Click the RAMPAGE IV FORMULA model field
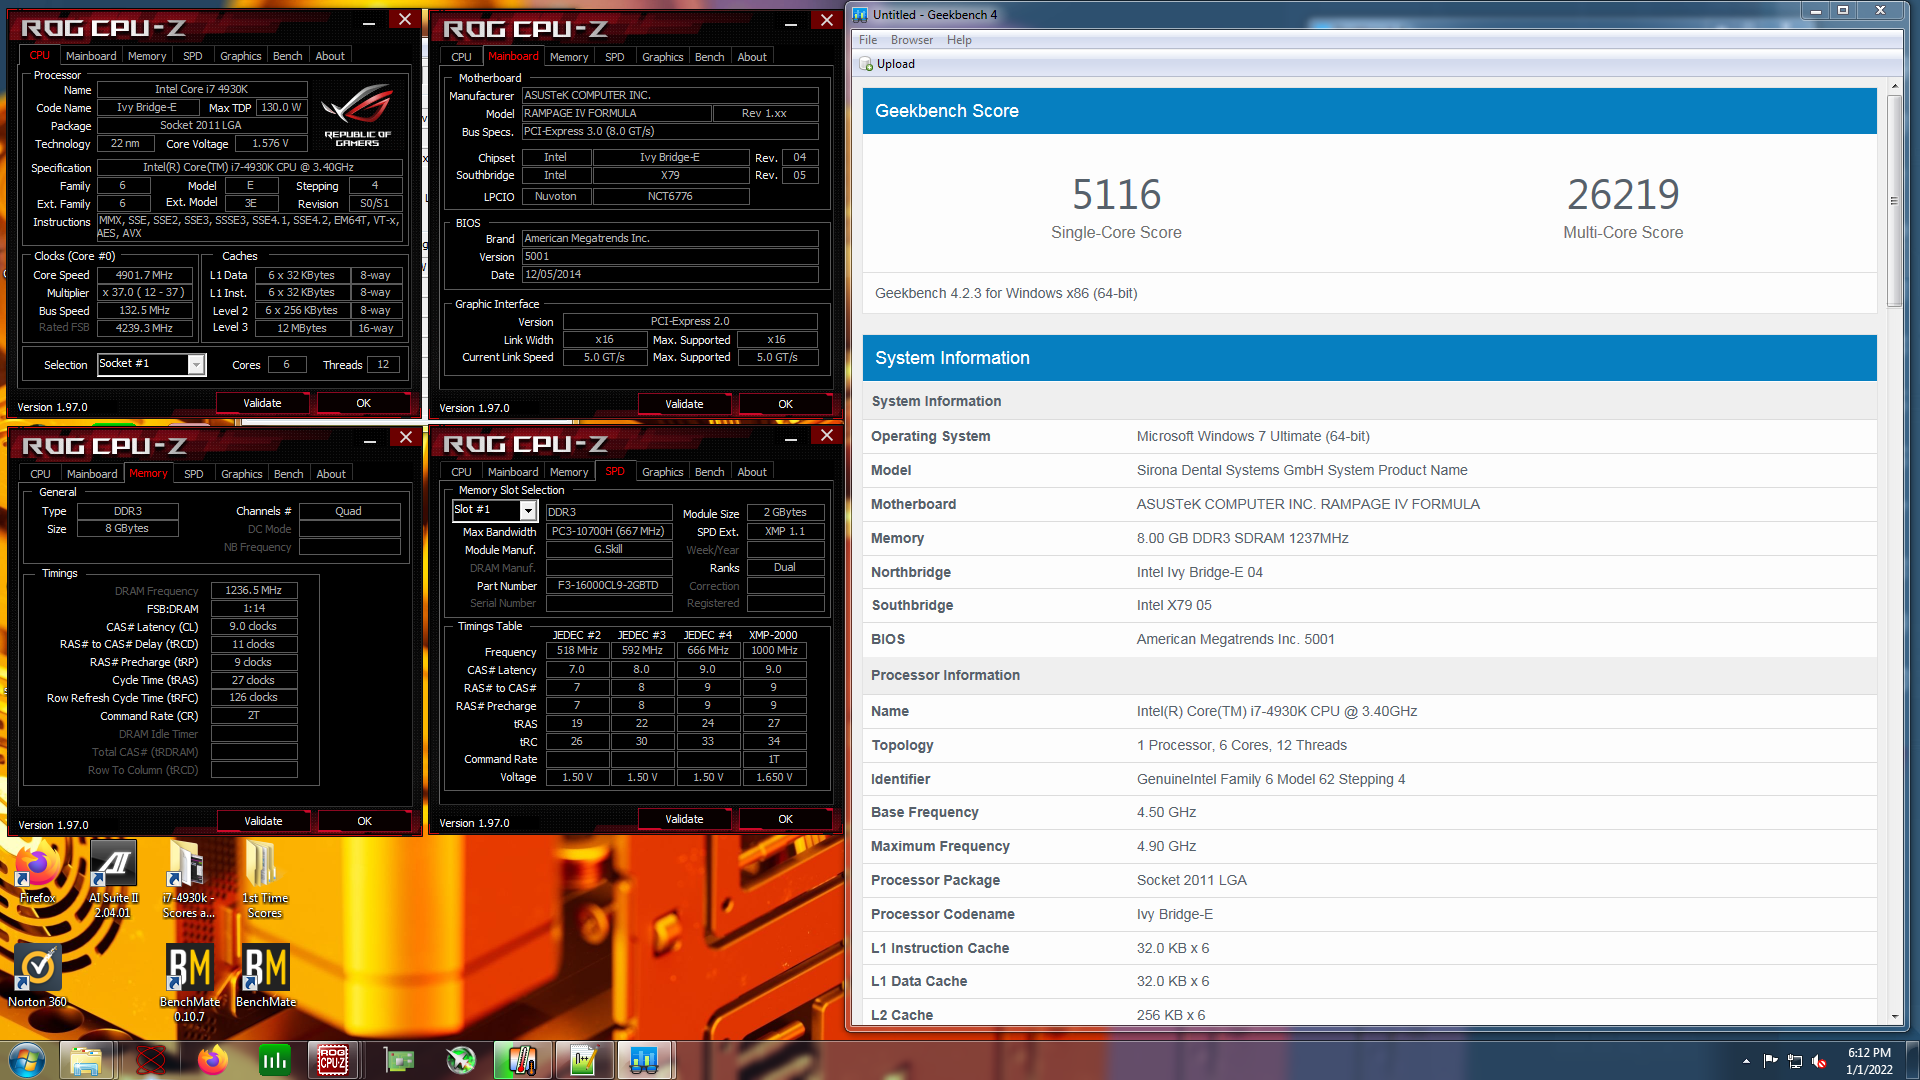This screenshot has width=1920, height=1080. pos(616,113)
